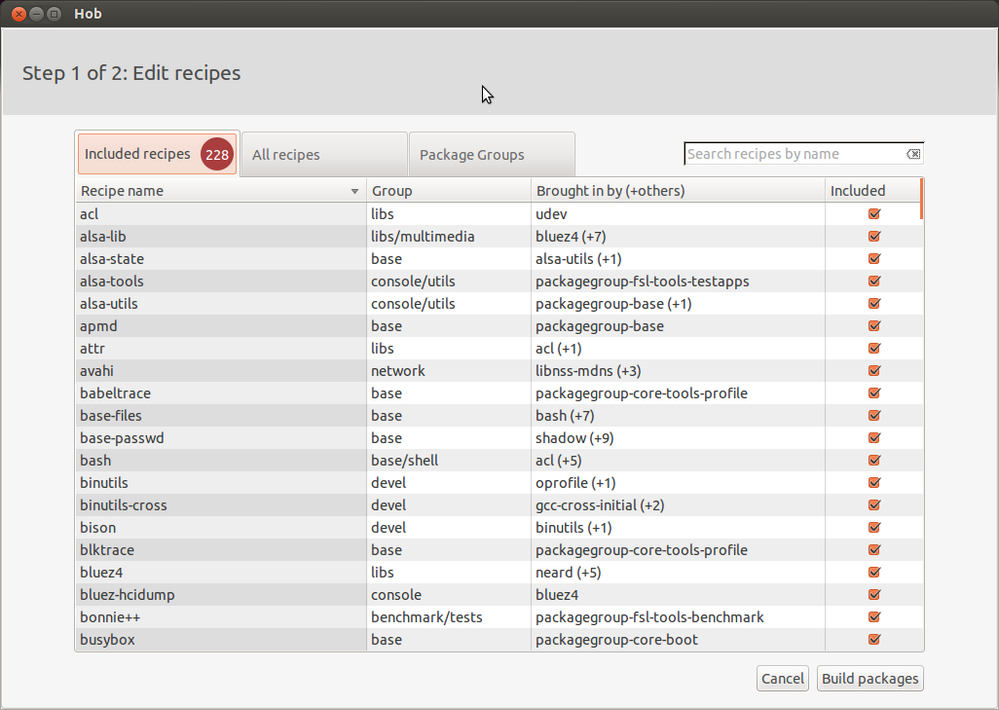Switch to the Package Groups tab
This screenshot has width=999, height=710.
(492, 154)
